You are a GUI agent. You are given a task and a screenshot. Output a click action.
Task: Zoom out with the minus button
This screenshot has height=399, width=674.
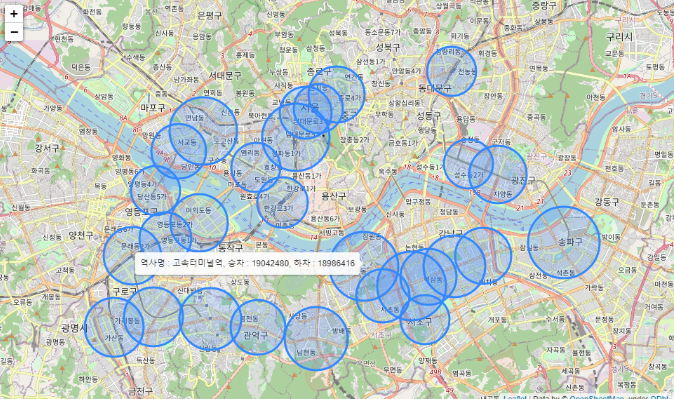pyautogui.click(x=14, y=32)
